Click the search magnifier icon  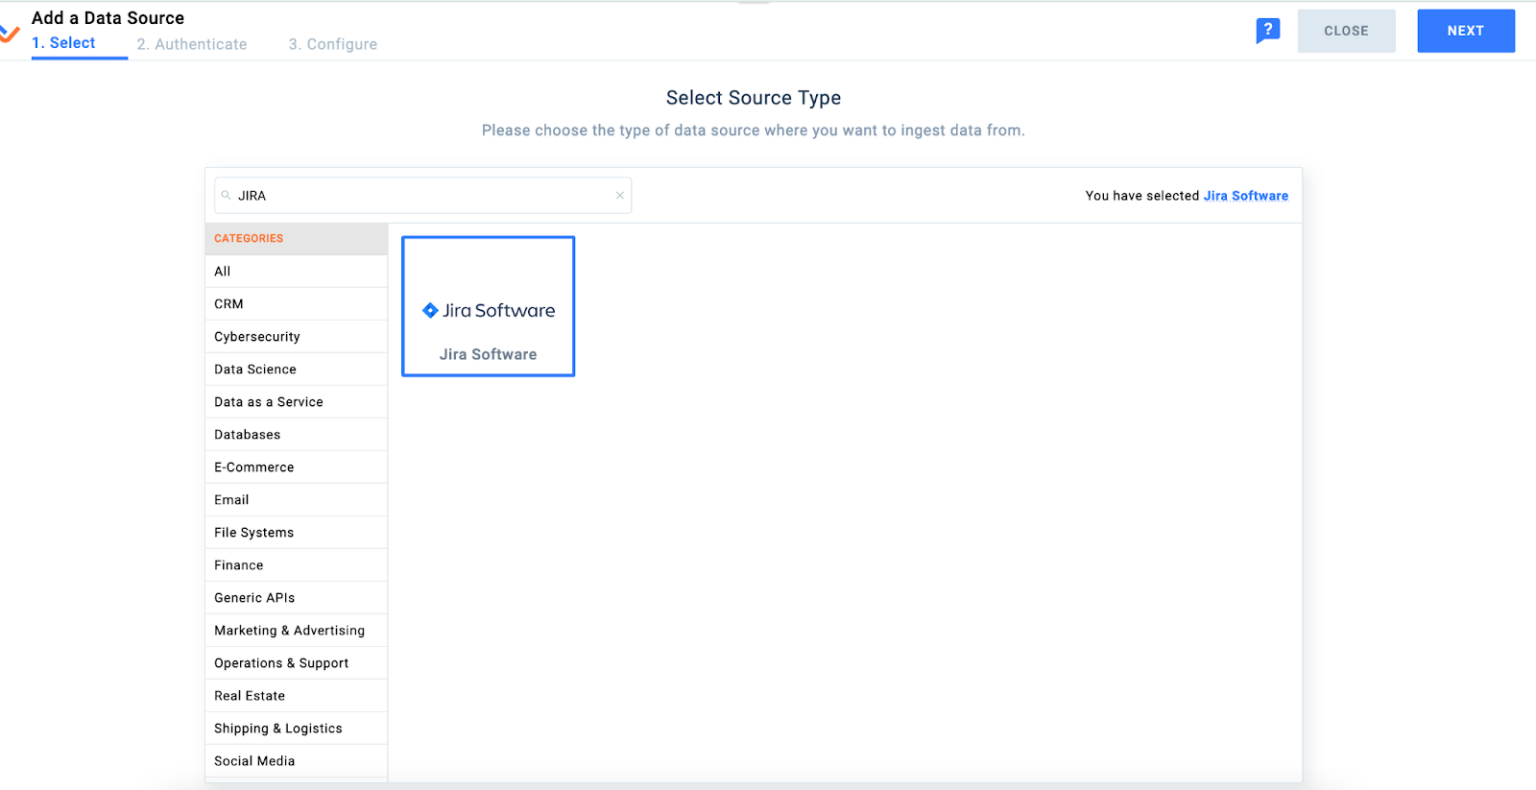[x=226, y=195]
